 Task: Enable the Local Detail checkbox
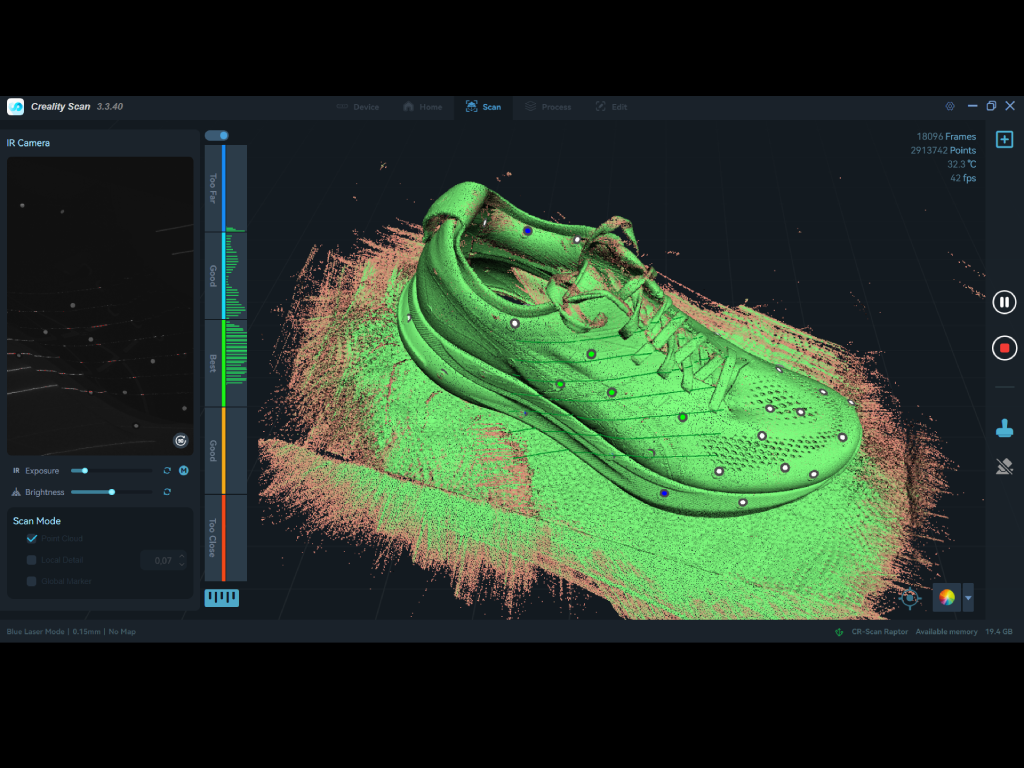tap(32, 560)
